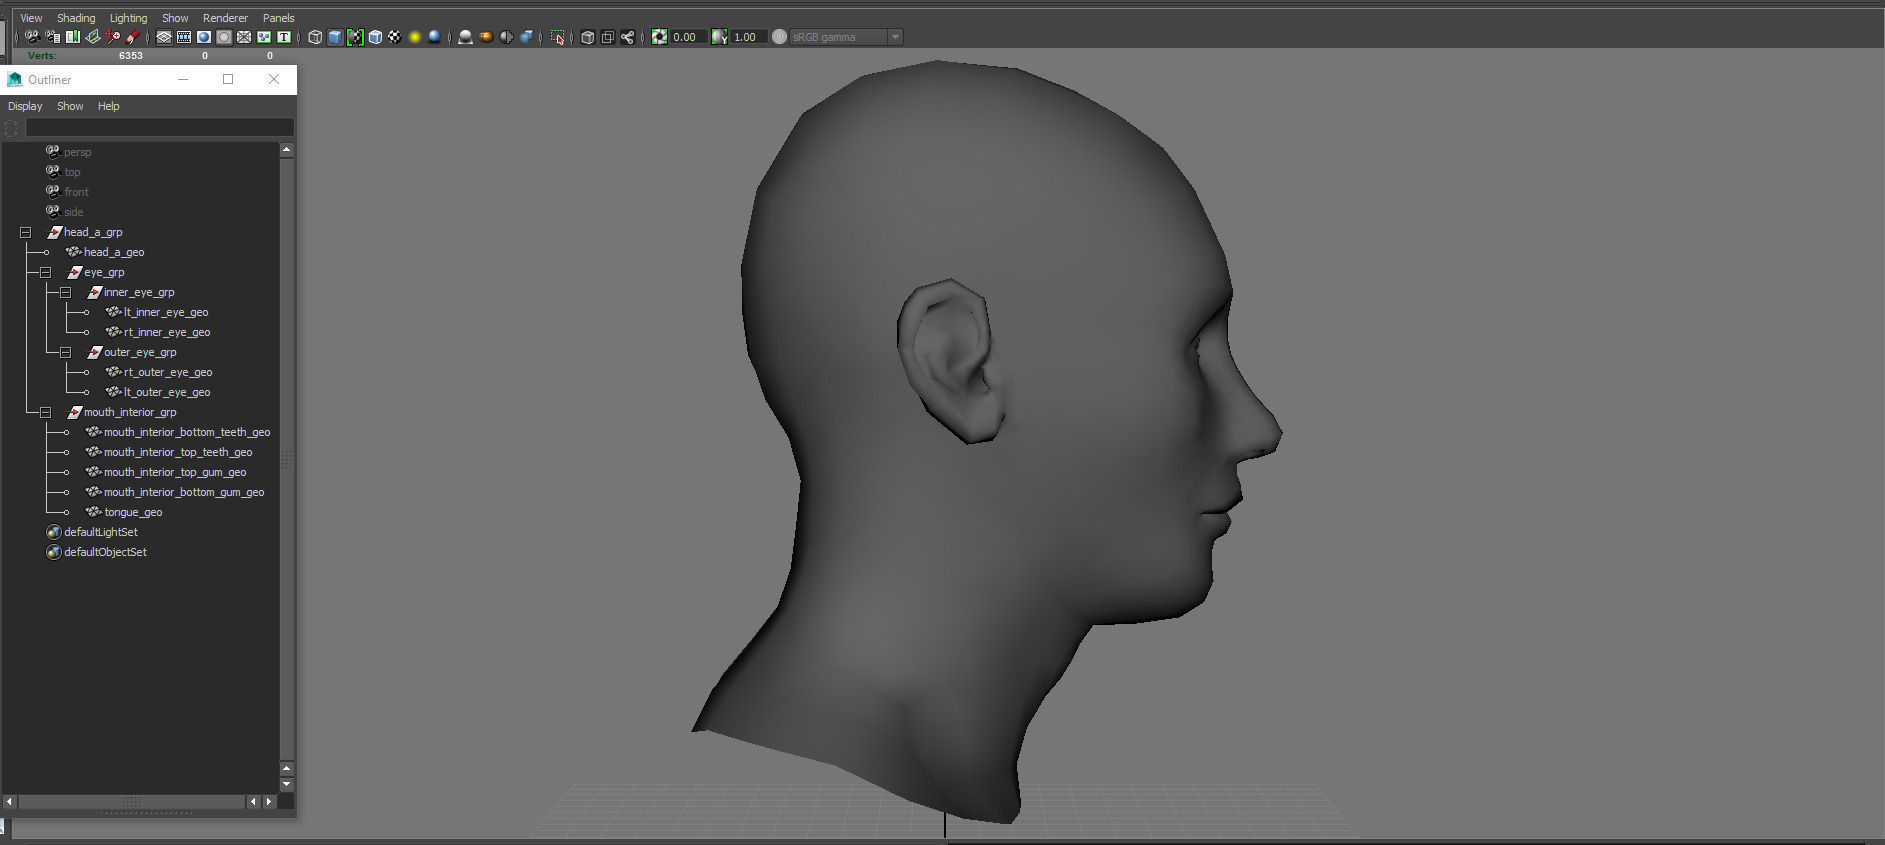The width and height of the screenshot is (1885, 845).
Task: Collapse the head_a_grp node
Action: click(x=26, y=232)
